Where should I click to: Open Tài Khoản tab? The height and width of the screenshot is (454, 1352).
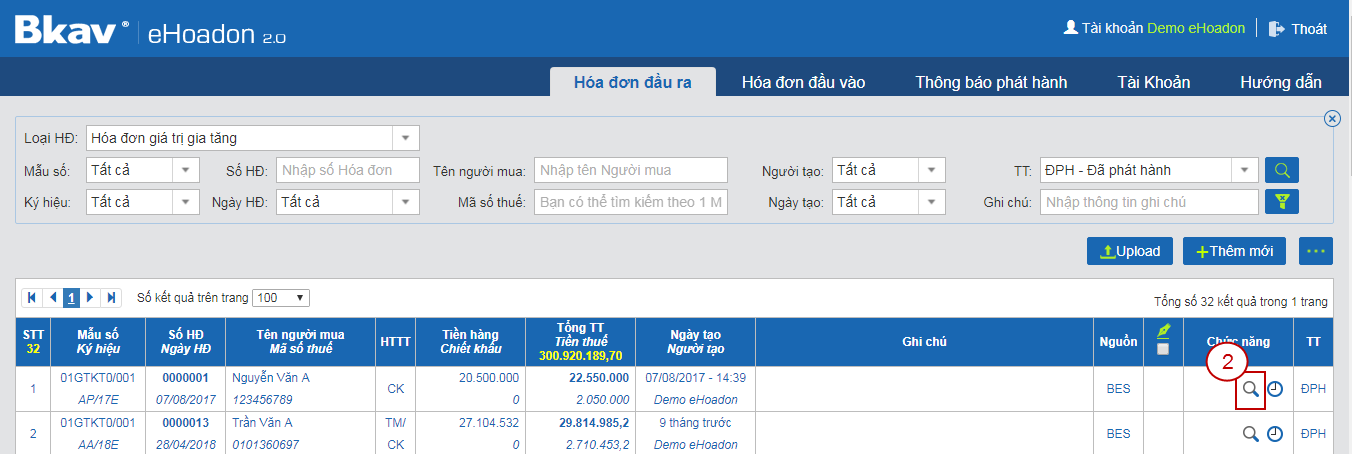point(1154,82)
